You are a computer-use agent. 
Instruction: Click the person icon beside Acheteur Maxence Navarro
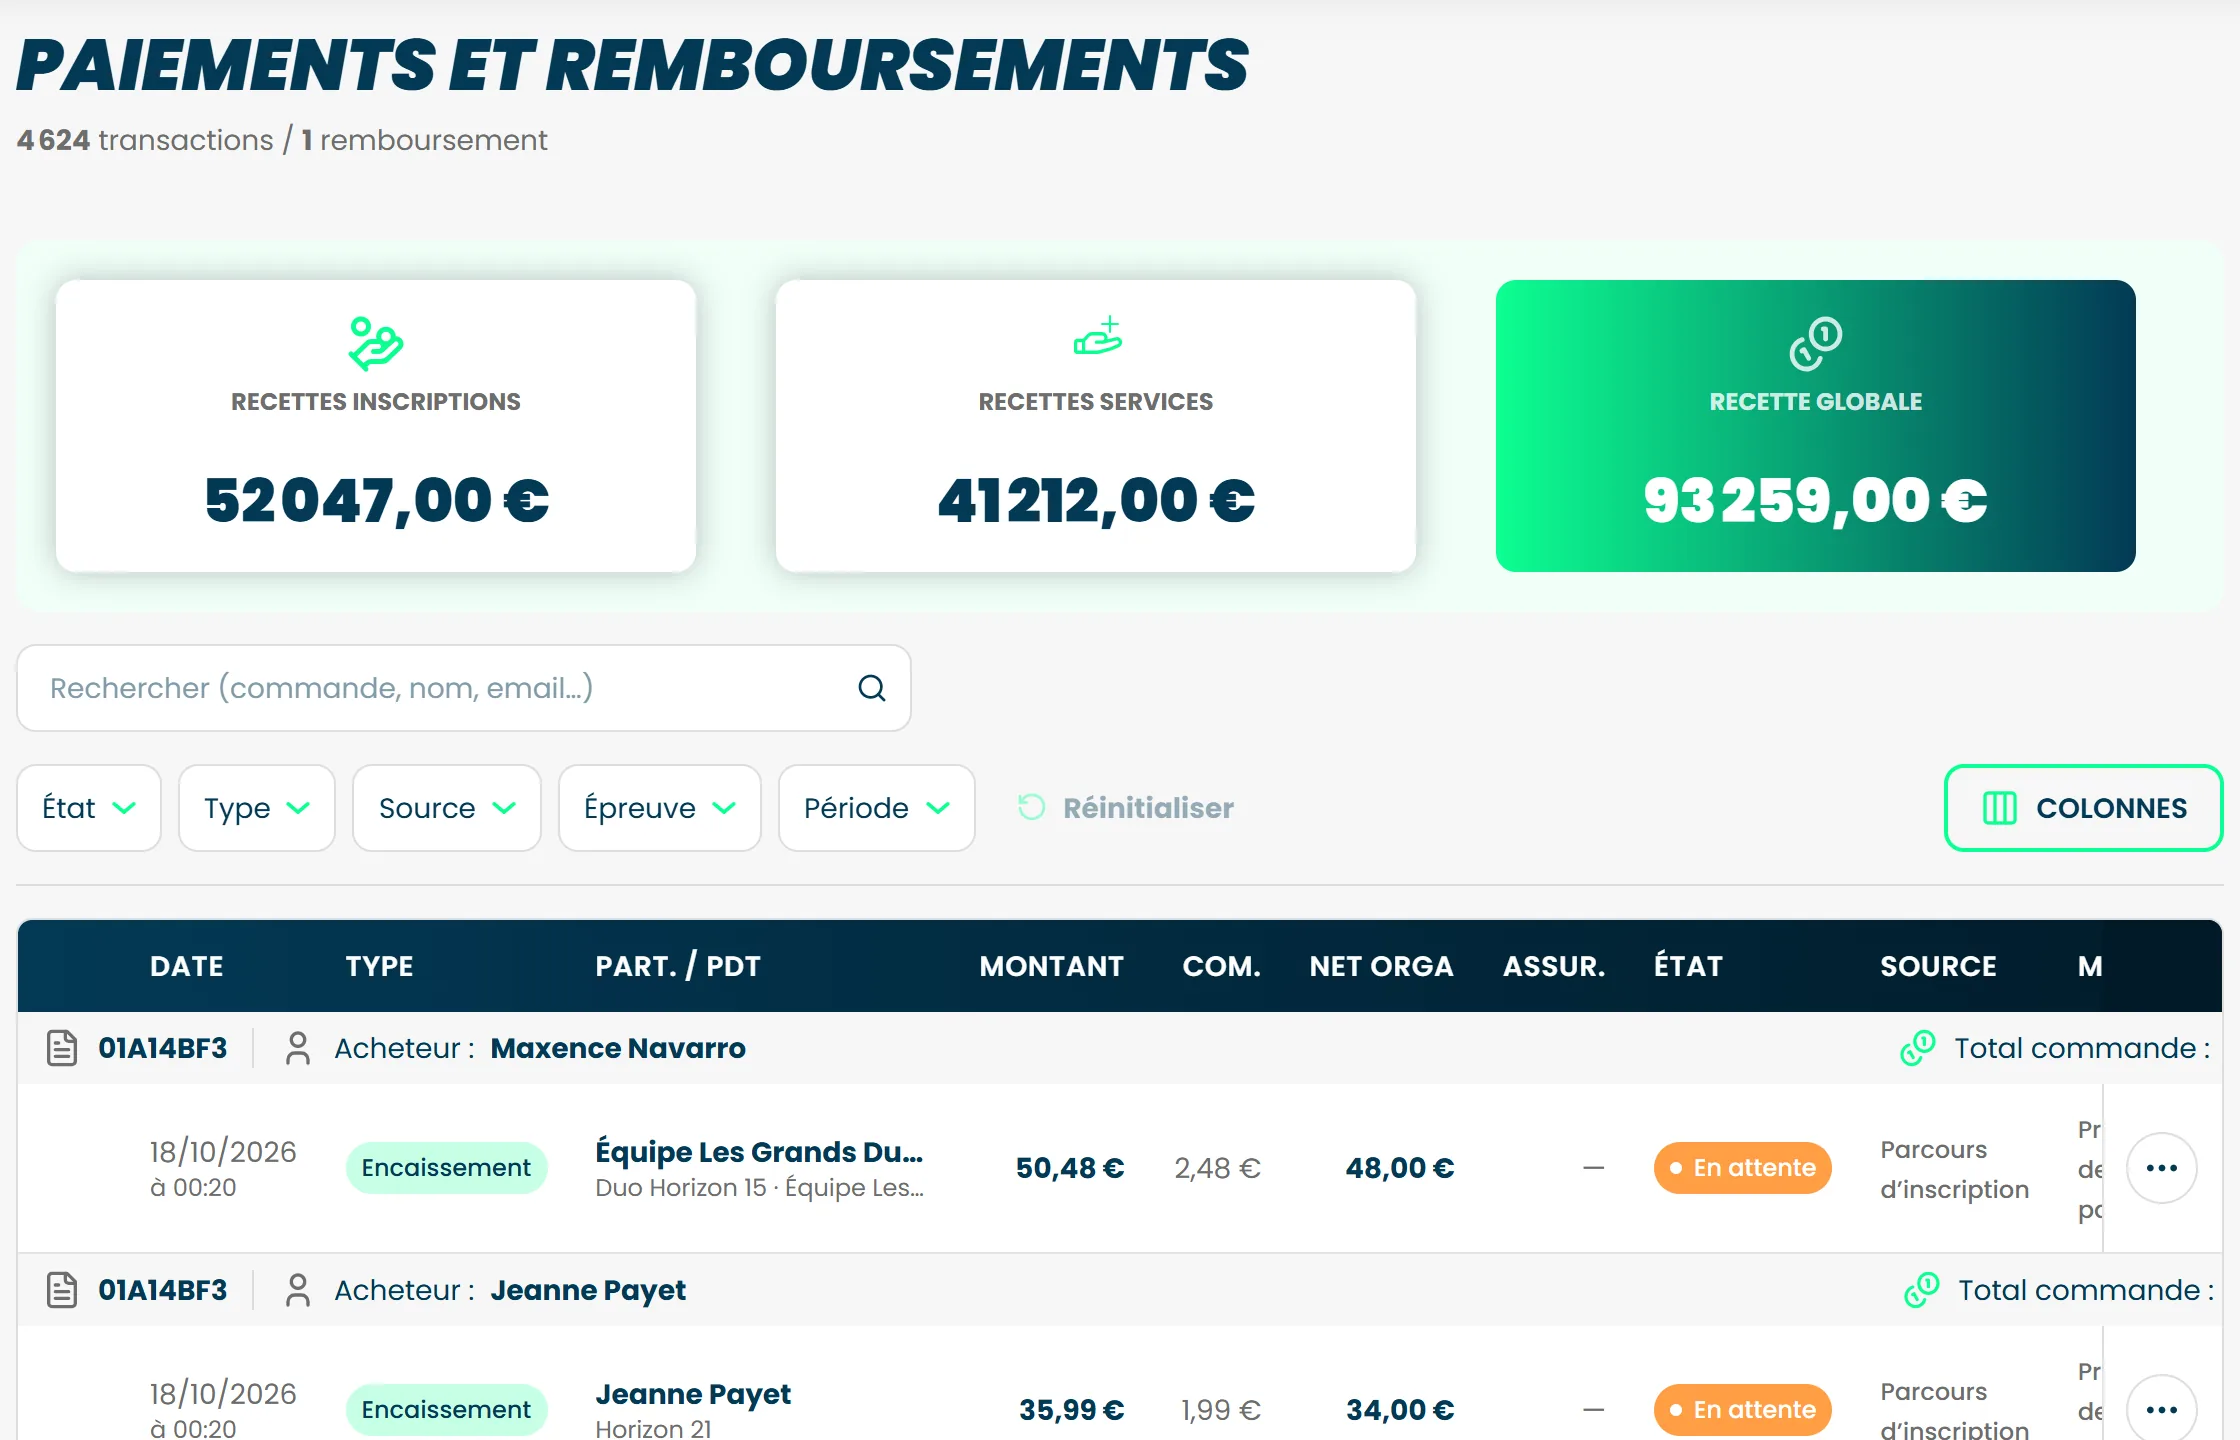click(298, 1048)
